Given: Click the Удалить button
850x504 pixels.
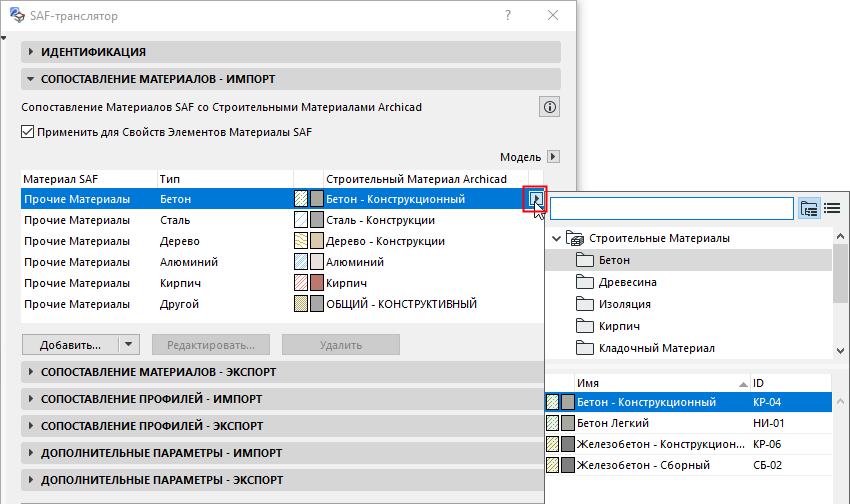Looking at the screenshot, I should [x=340, y=345].
